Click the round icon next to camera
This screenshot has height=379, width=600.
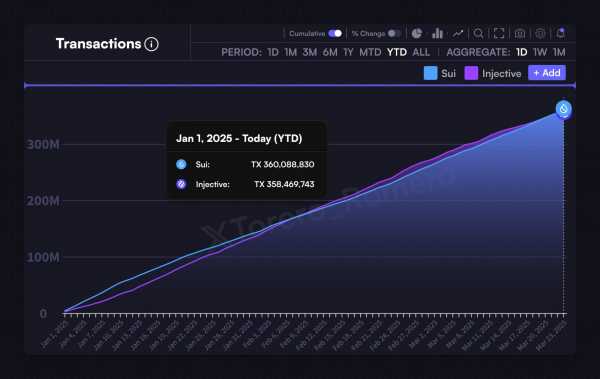[x=540, y=34]
